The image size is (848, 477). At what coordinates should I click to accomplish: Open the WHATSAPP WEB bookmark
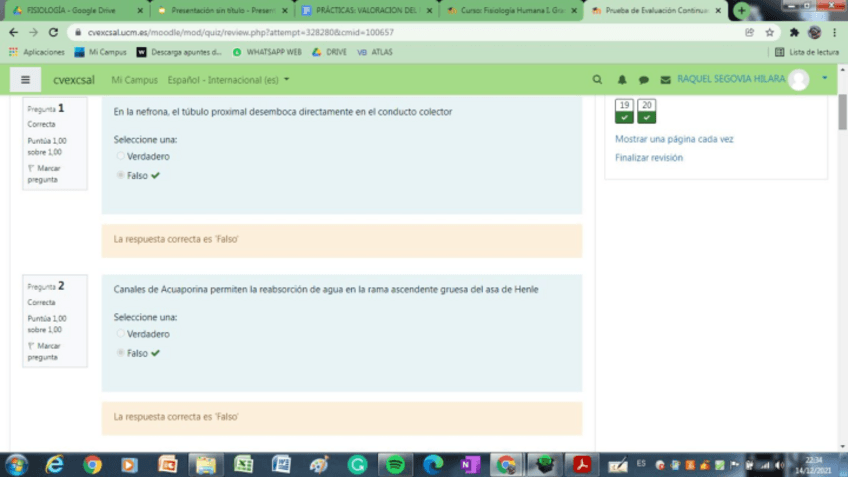(267, 52)
